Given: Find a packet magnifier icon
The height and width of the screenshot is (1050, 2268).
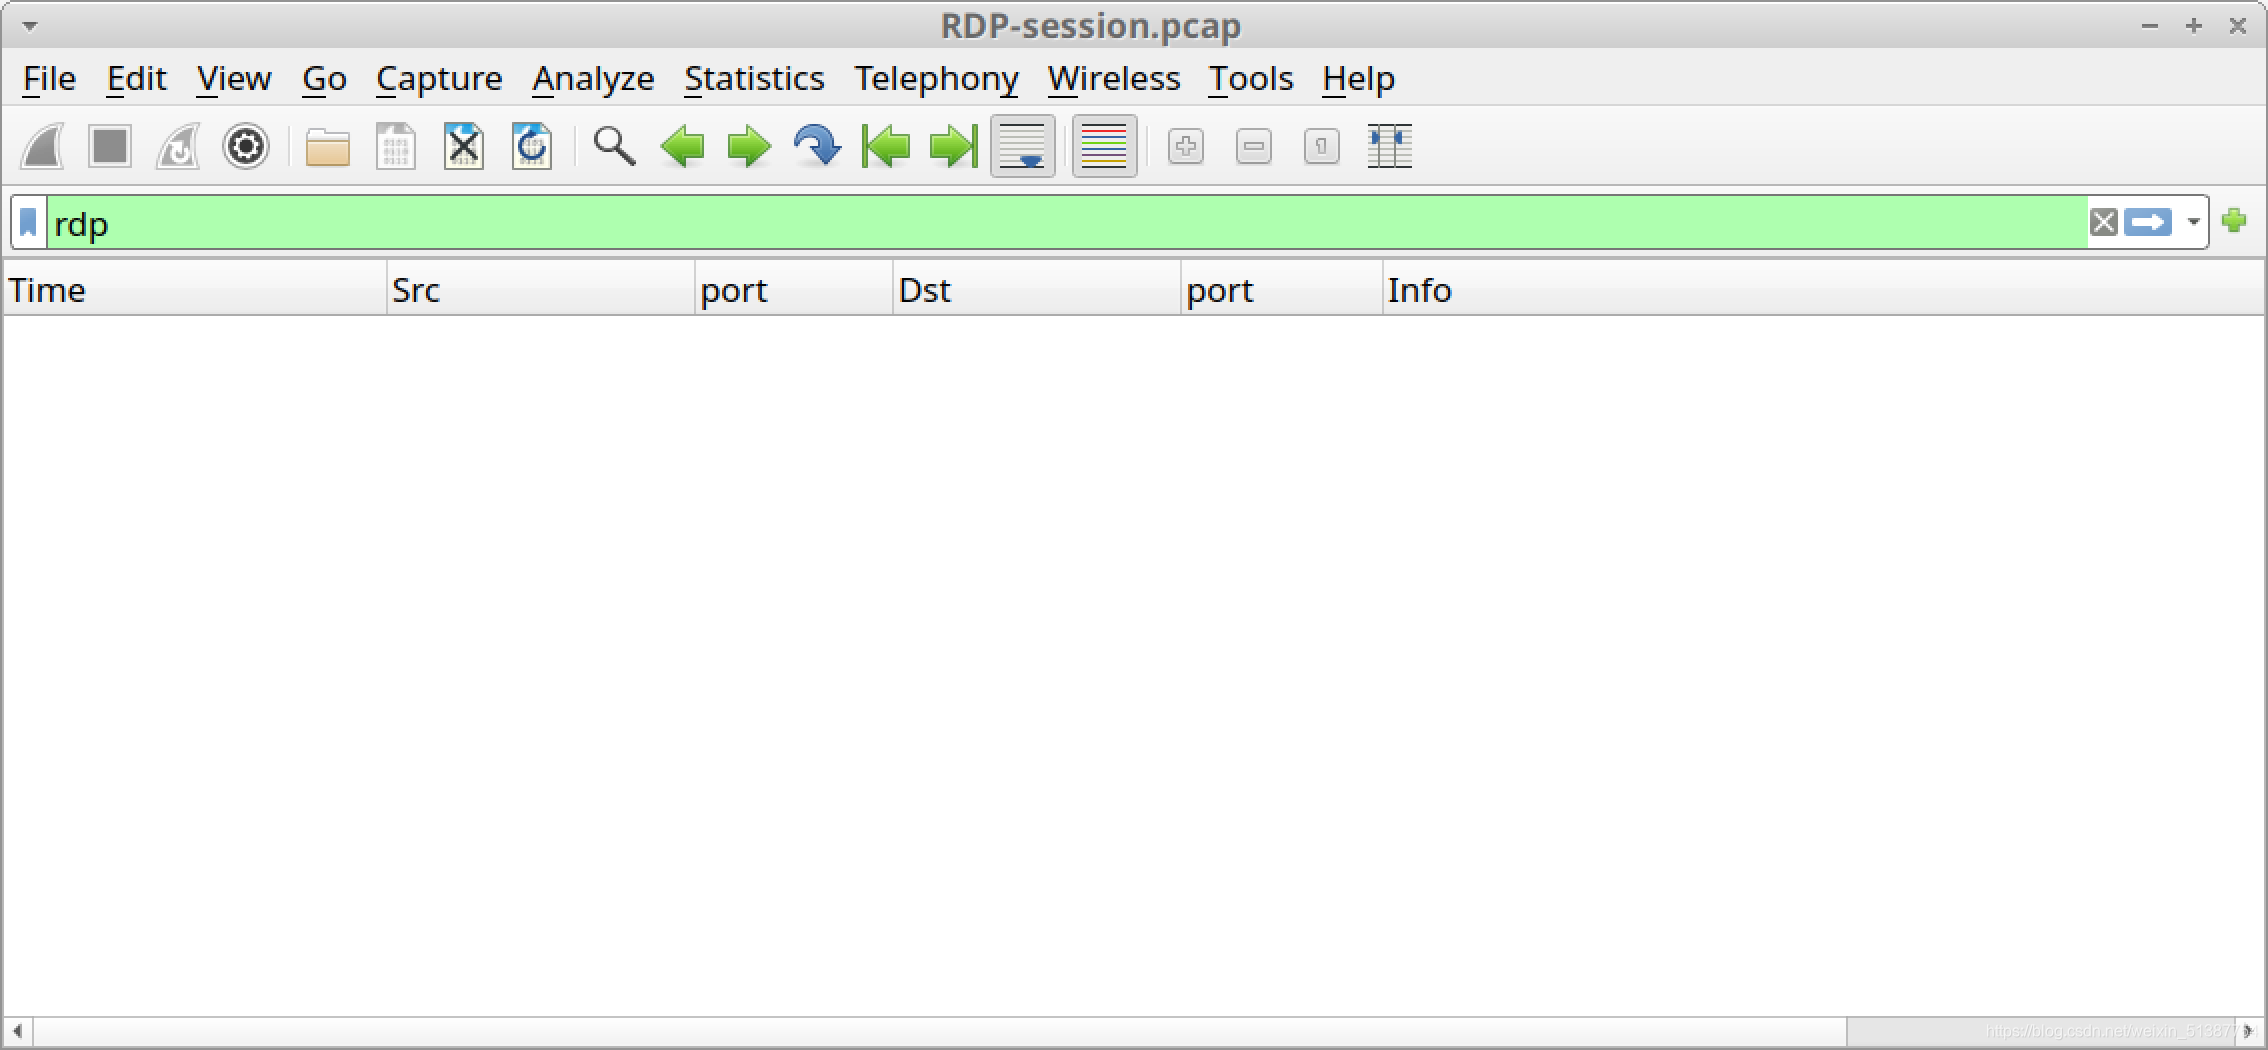Looking at the screenshot, I should pyautogui.click(x=614, y=147).
